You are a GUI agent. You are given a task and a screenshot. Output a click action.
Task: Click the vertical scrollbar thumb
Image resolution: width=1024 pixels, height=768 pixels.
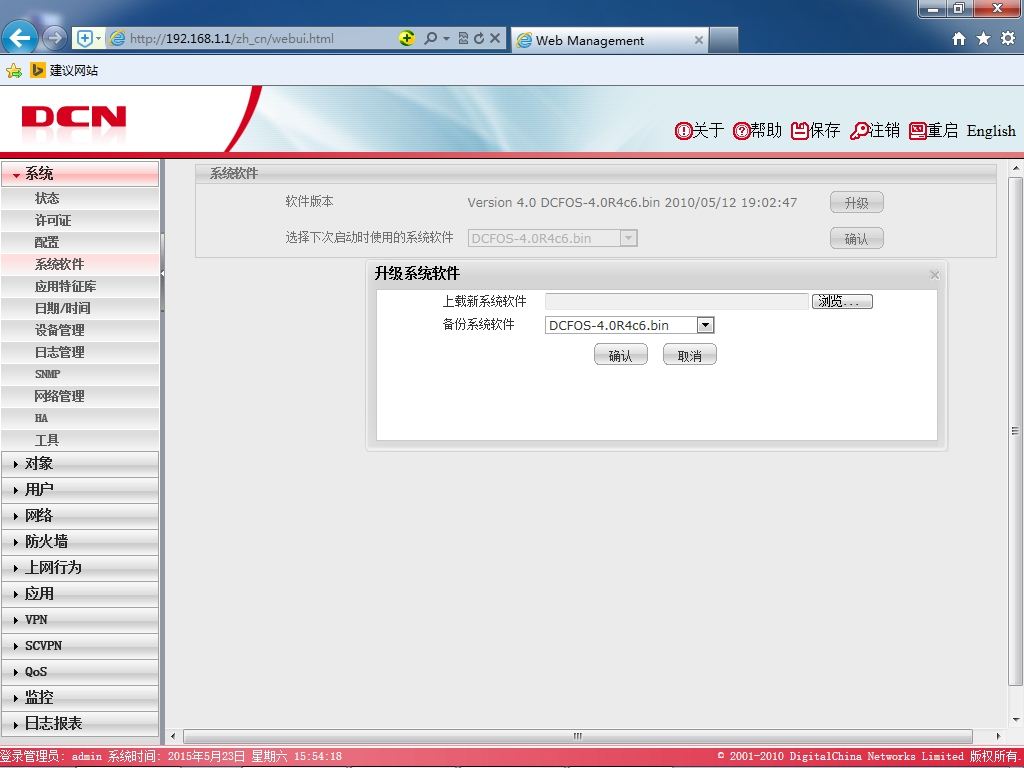(x=1016, y=431)
